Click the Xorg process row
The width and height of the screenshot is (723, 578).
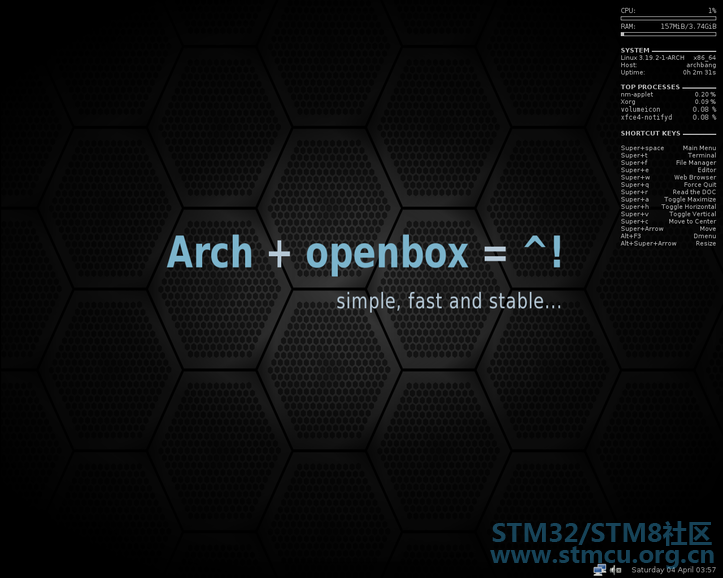pyautogui.click(x=668, y=102)
